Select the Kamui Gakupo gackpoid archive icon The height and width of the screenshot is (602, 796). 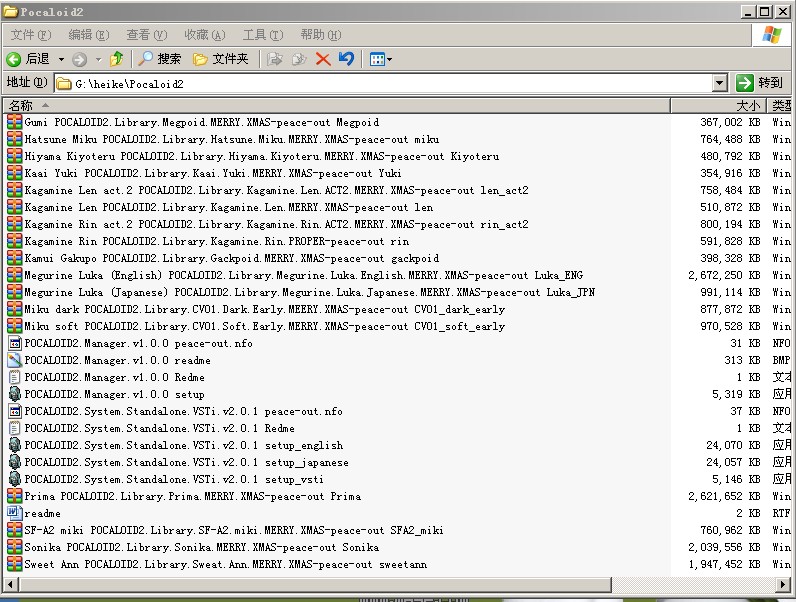point(15,258)
